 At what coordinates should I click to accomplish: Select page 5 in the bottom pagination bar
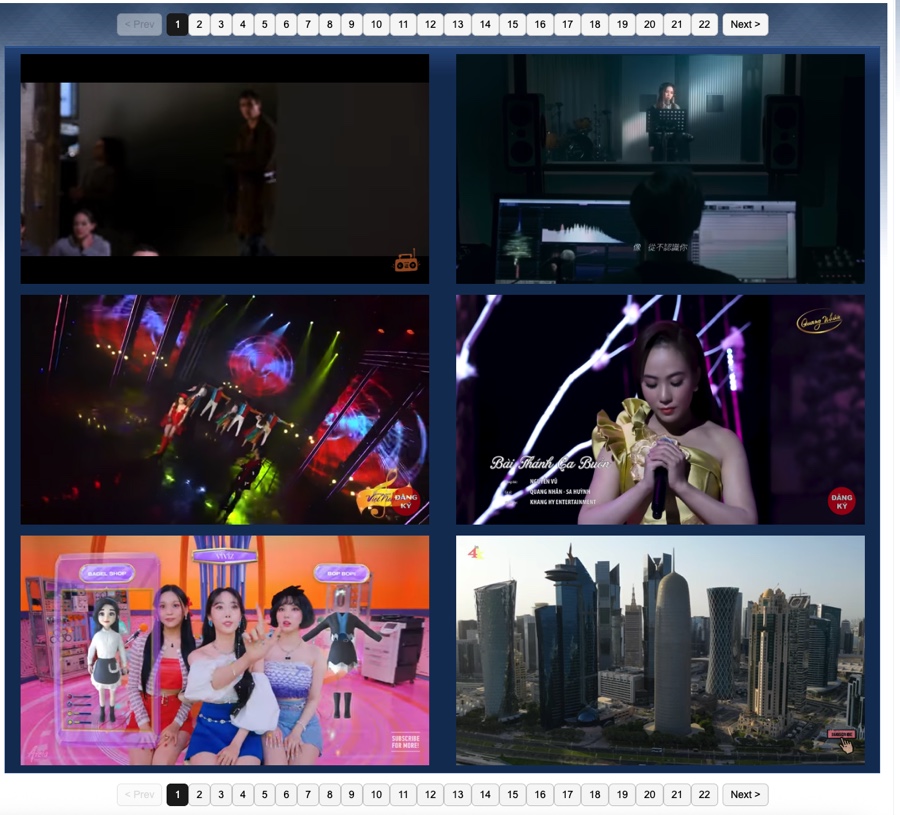click(x=264, y=795)
